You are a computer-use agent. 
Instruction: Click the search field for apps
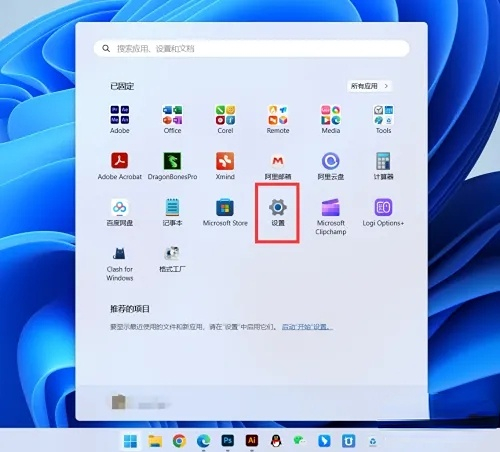point(252,49)
